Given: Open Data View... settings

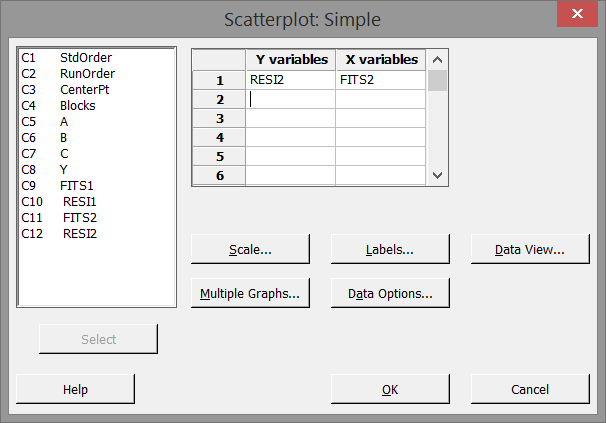Looking at the screenshot, I should click(530, 249).
